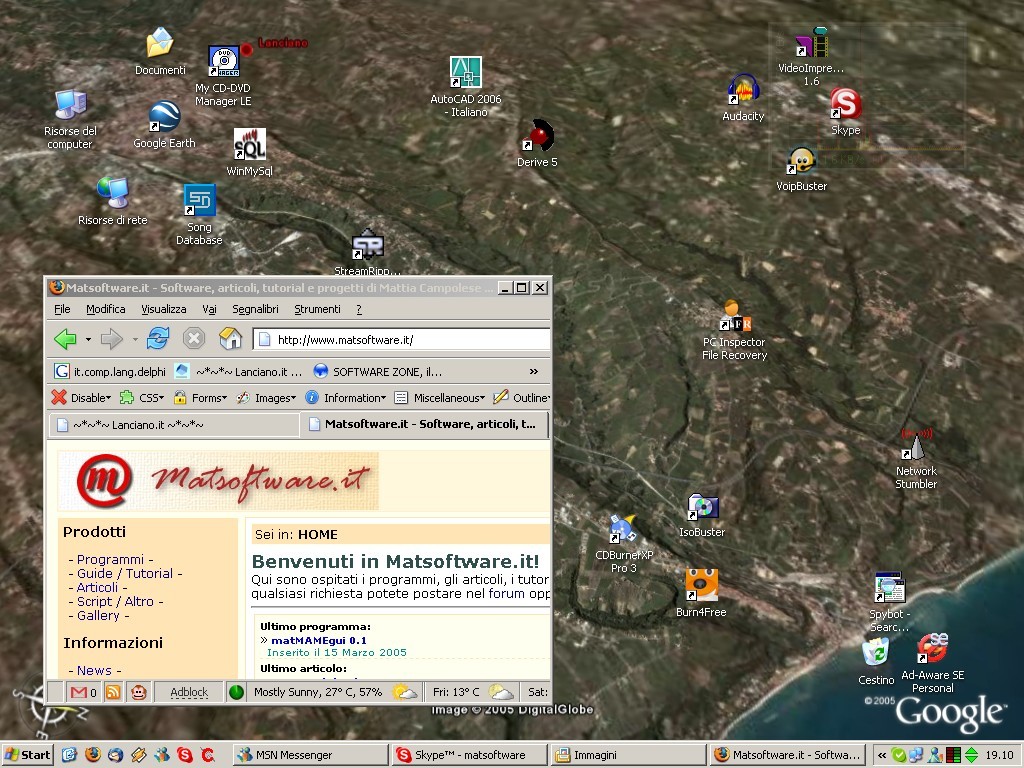Launch IsoBuster desktop shortcut

(x=702, y=516)
